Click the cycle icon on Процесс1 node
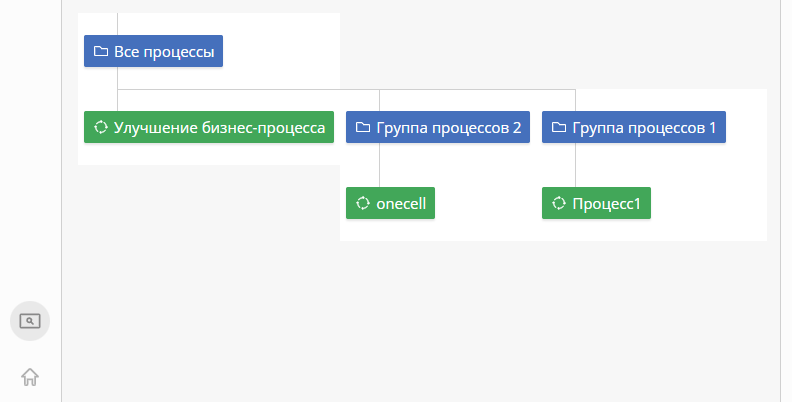Viewport: 792px width, 402px height. point(559,203)
